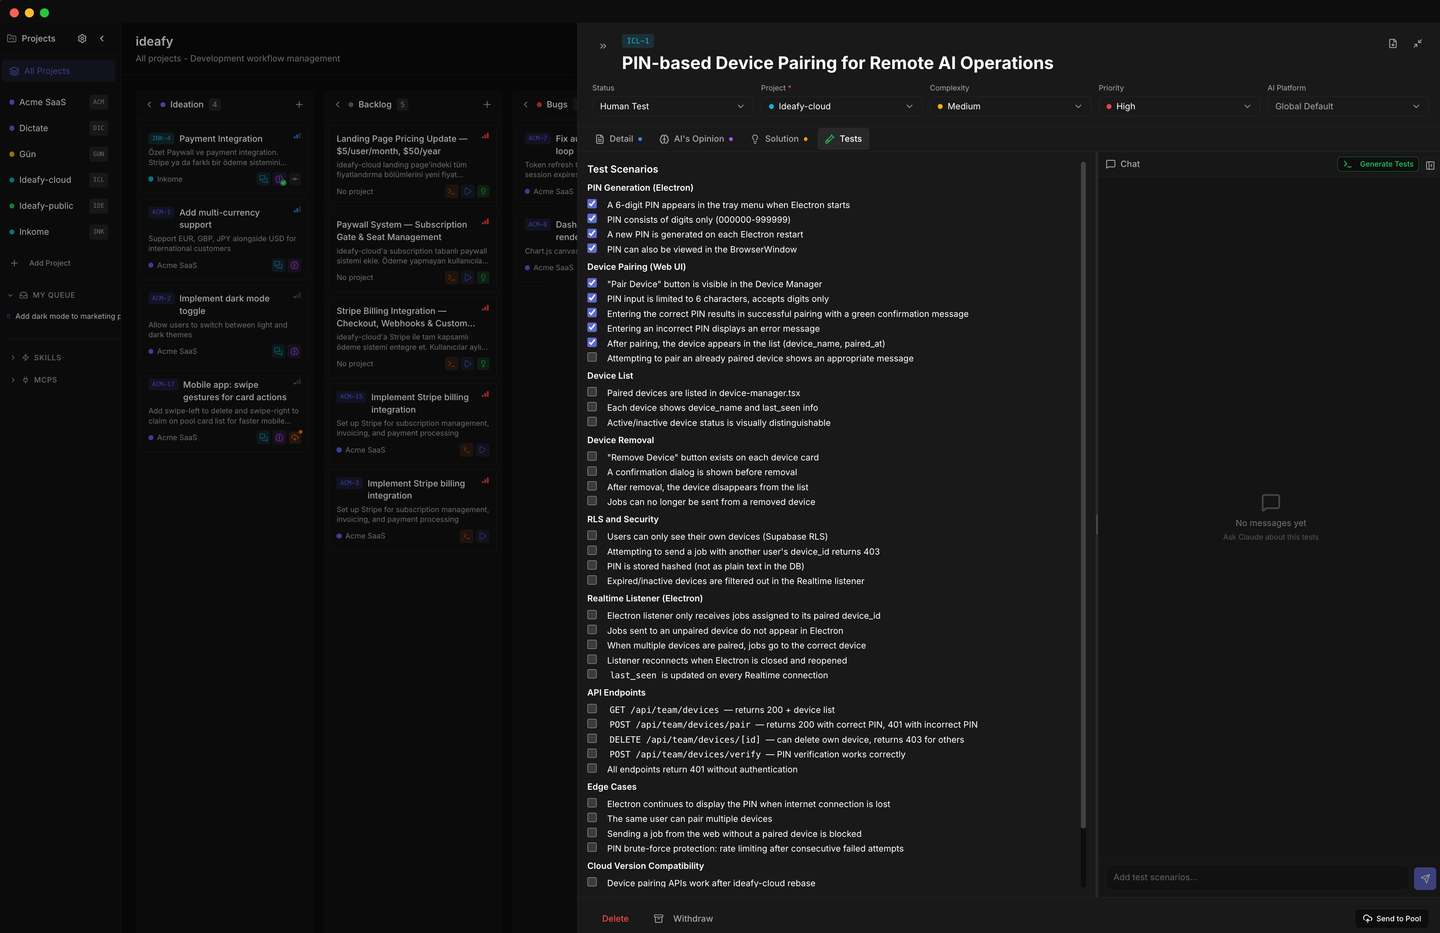The image size is (1440, 933).
Task: Uncheck 'PIN consists of digits only' checkbox
Action: point(592,219)
